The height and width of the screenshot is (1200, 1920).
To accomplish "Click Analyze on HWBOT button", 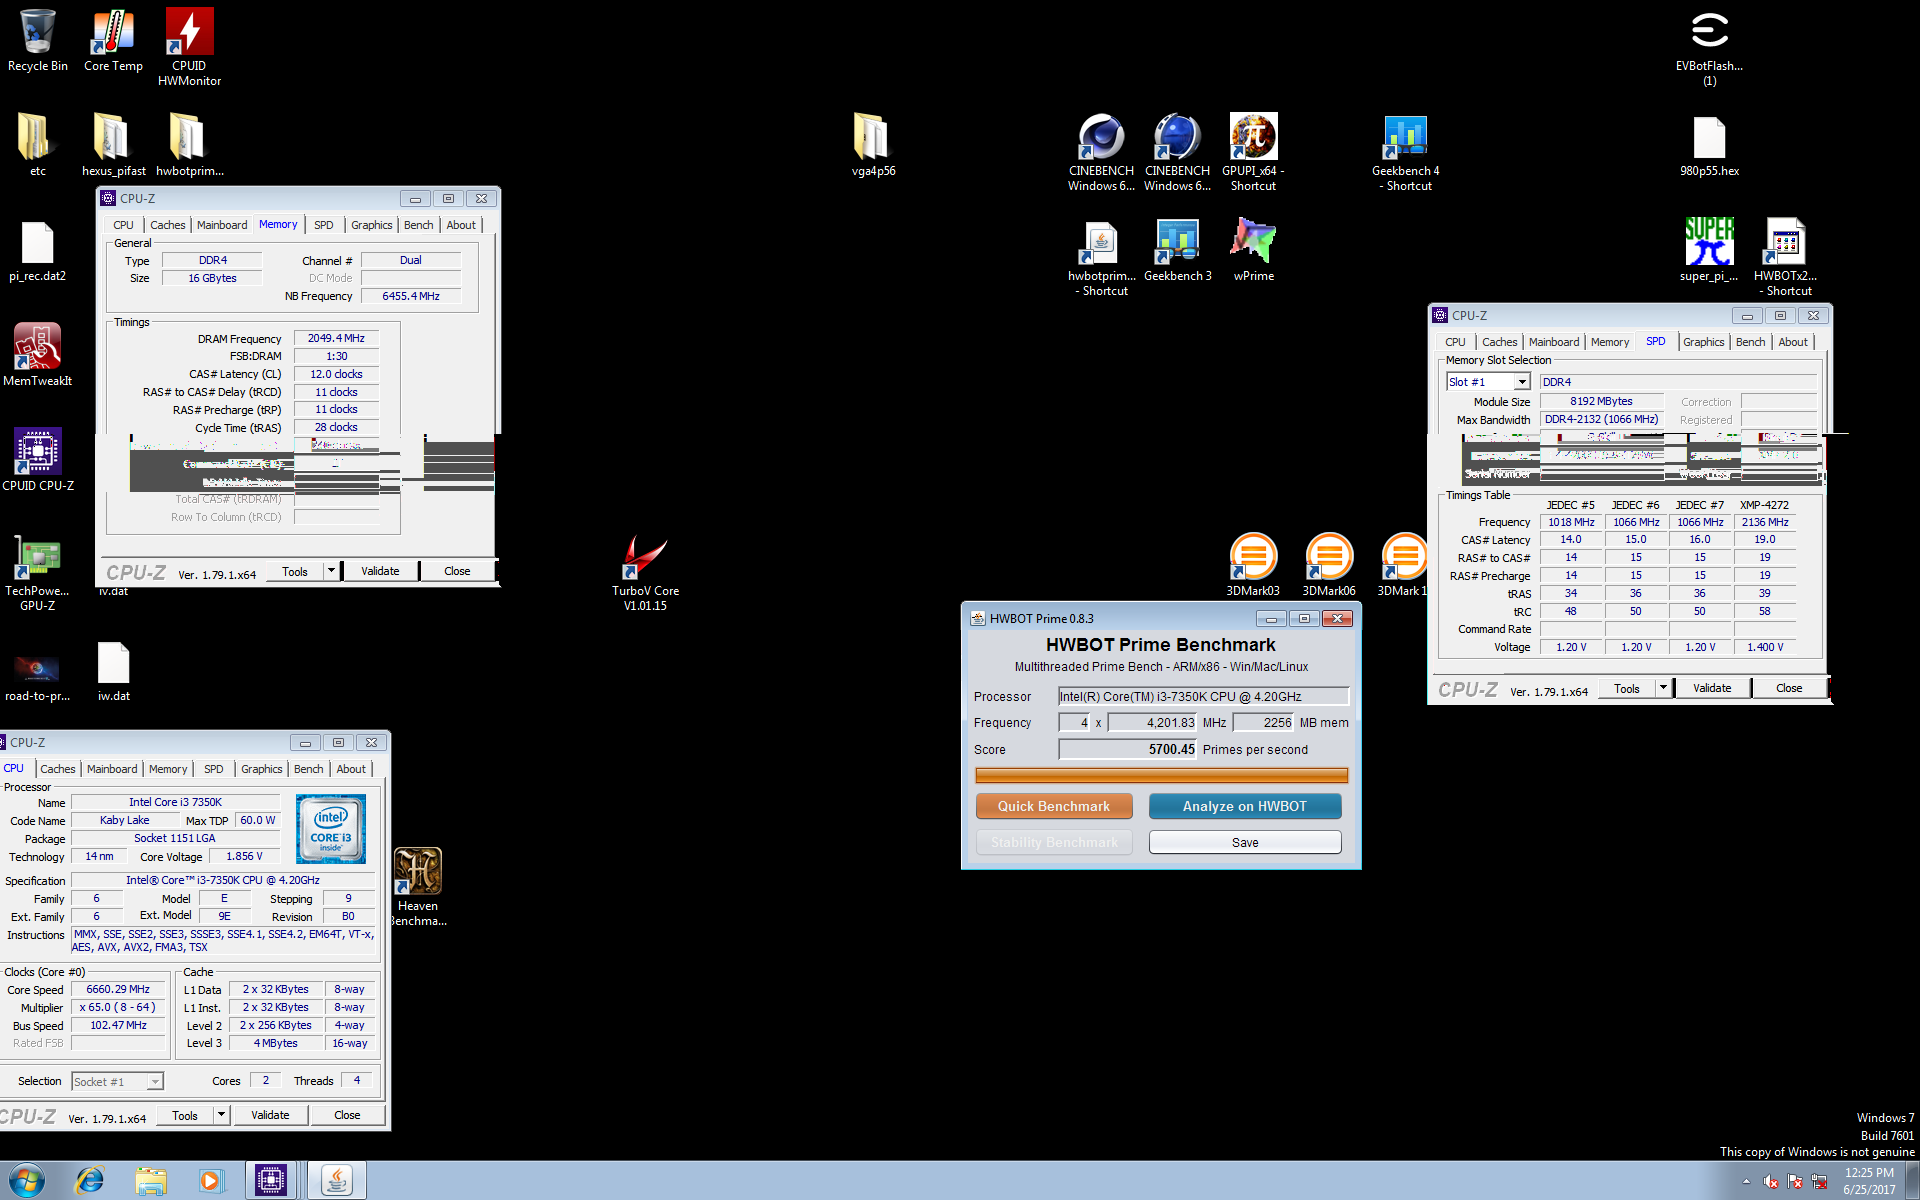I will coord(1245,806).
